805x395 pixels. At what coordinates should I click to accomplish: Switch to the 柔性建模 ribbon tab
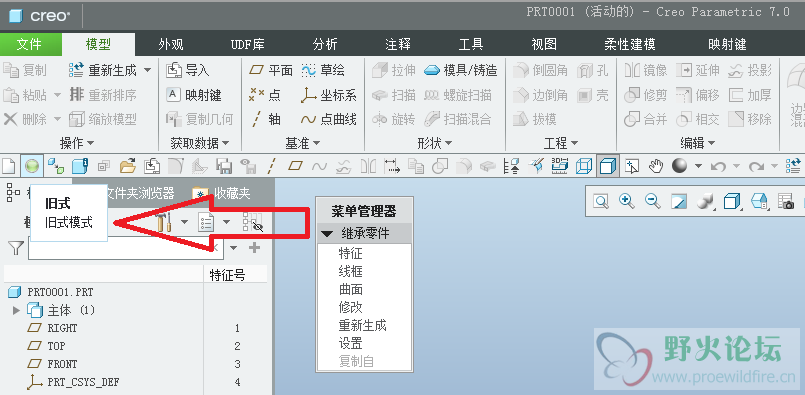(x=629, y=45)
